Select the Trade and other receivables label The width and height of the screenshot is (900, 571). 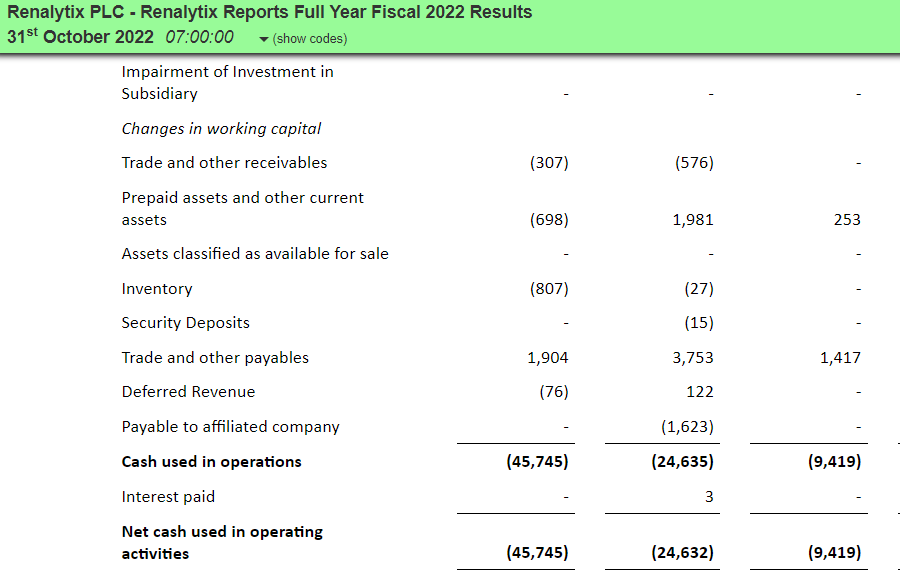[x=224, y=162]
